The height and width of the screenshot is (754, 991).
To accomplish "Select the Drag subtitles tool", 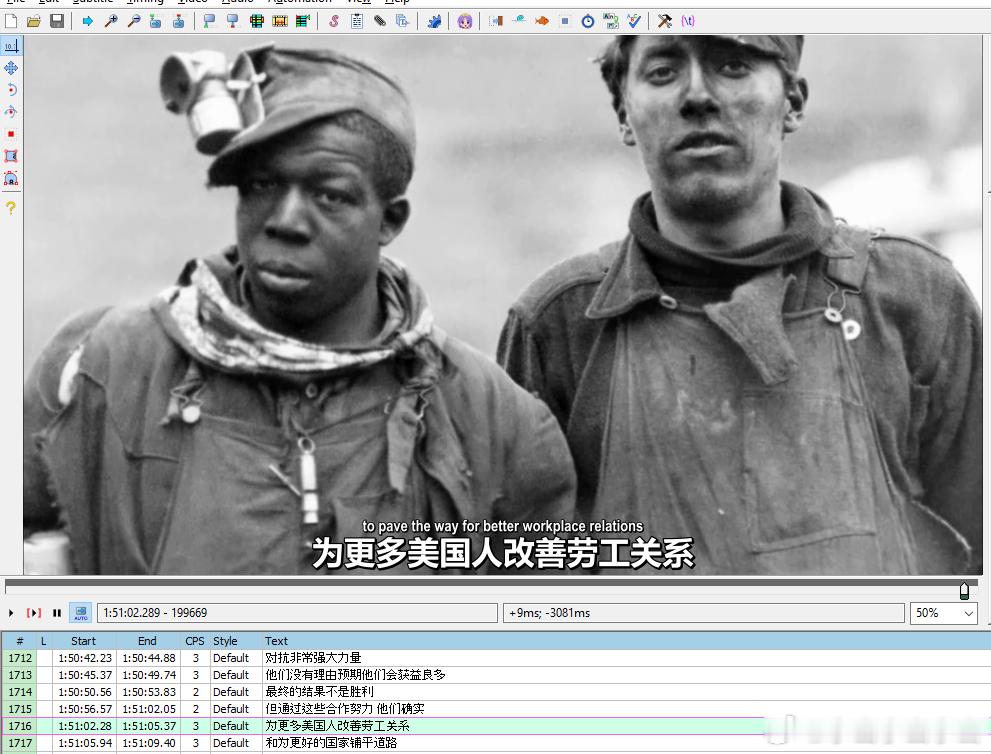I will click(x=11, y=68).
